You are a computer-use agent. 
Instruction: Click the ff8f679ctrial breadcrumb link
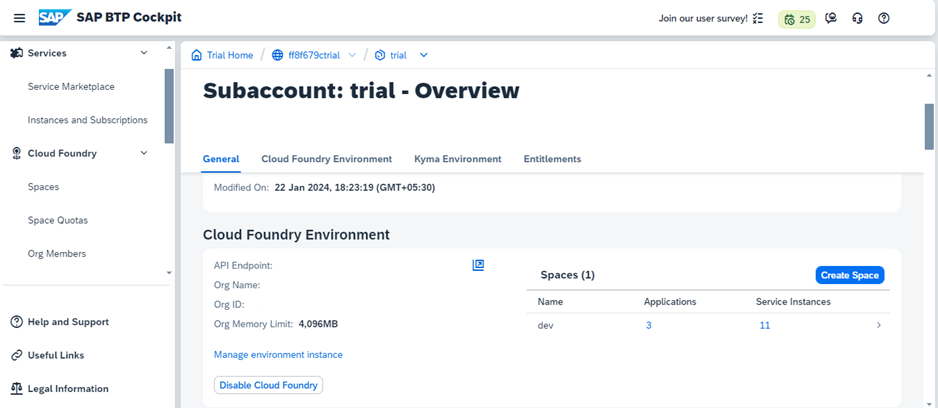pos(314,55)
